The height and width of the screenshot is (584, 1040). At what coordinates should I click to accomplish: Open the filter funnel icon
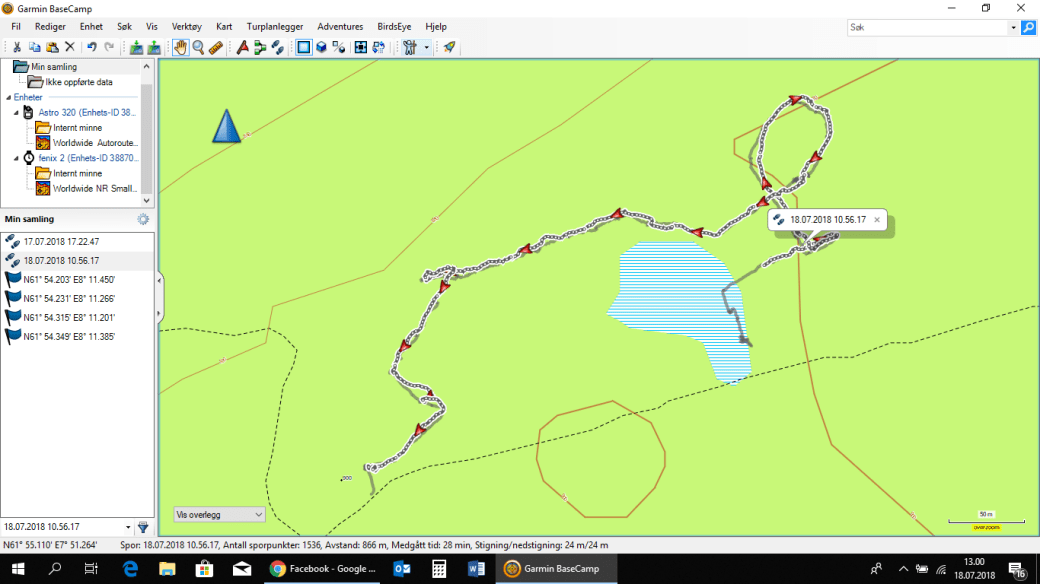pos(143,527)
